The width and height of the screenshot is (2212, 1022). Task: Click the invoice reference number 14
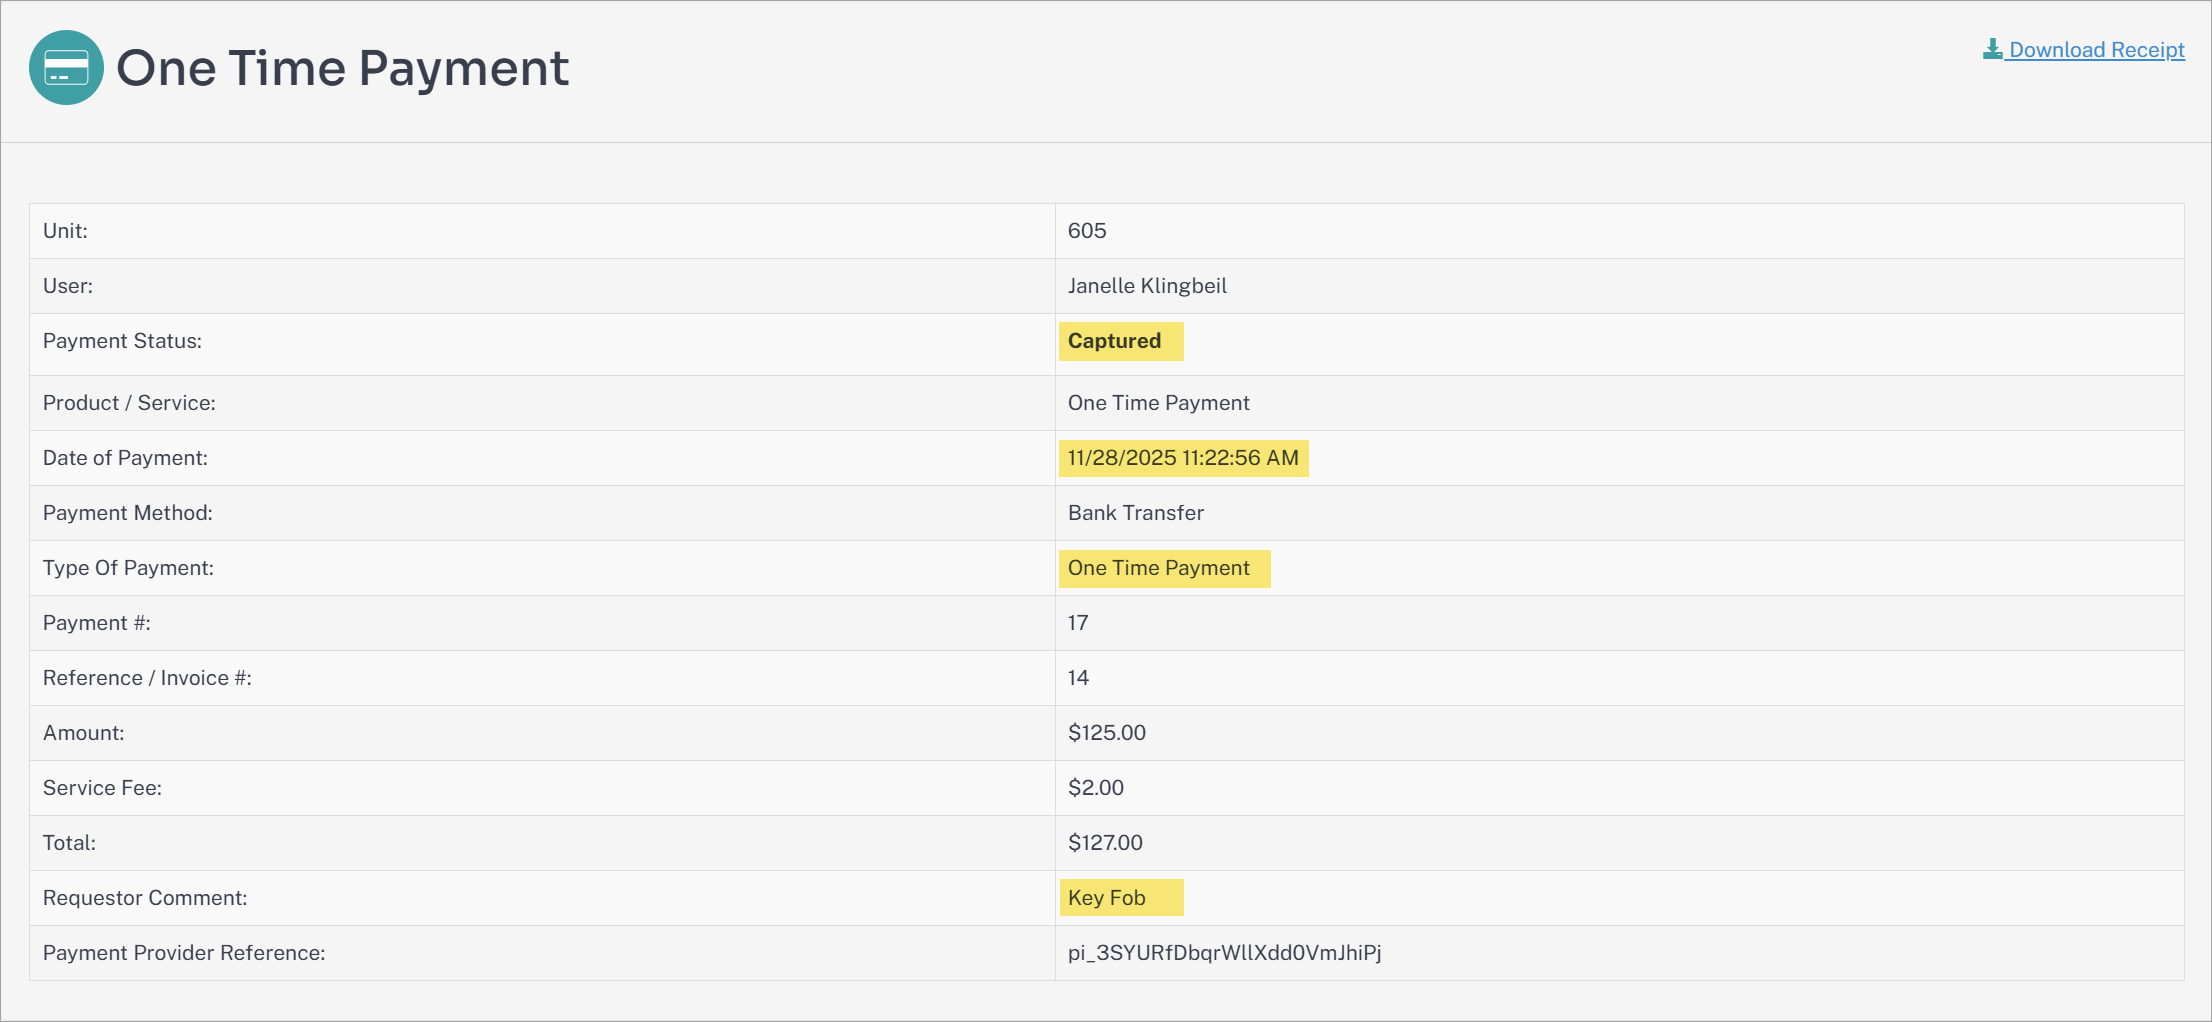click(1078, 678)
